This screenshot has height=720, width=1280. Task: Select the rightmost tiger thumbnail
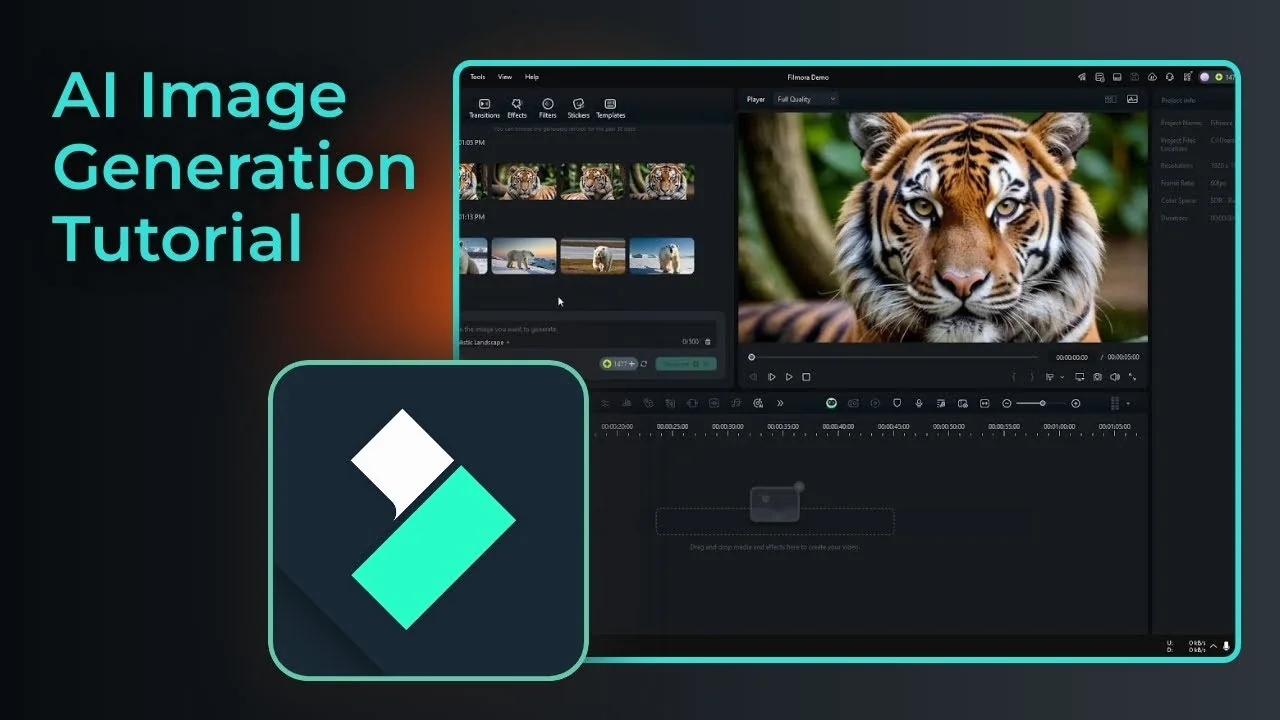pyautogui.click(x=661, y=182)
